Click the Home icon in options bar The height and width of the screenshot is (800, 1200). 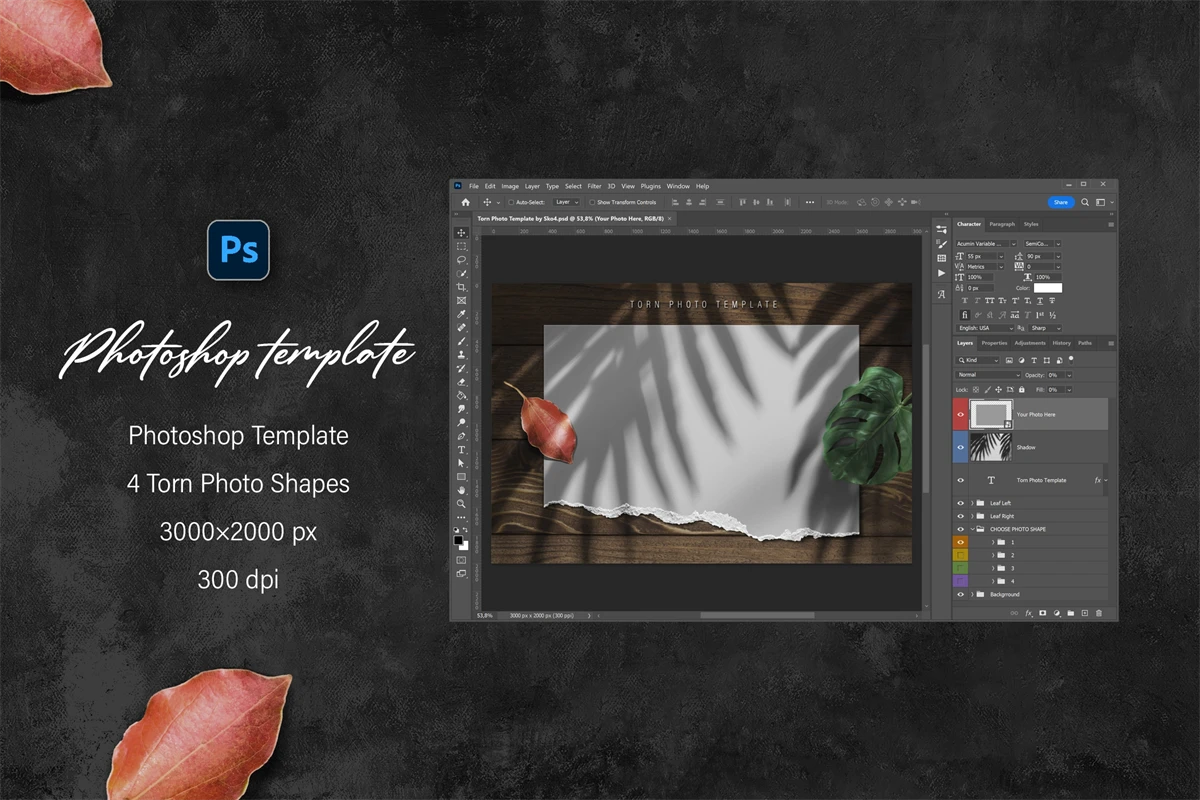click(x=465, y=202)
